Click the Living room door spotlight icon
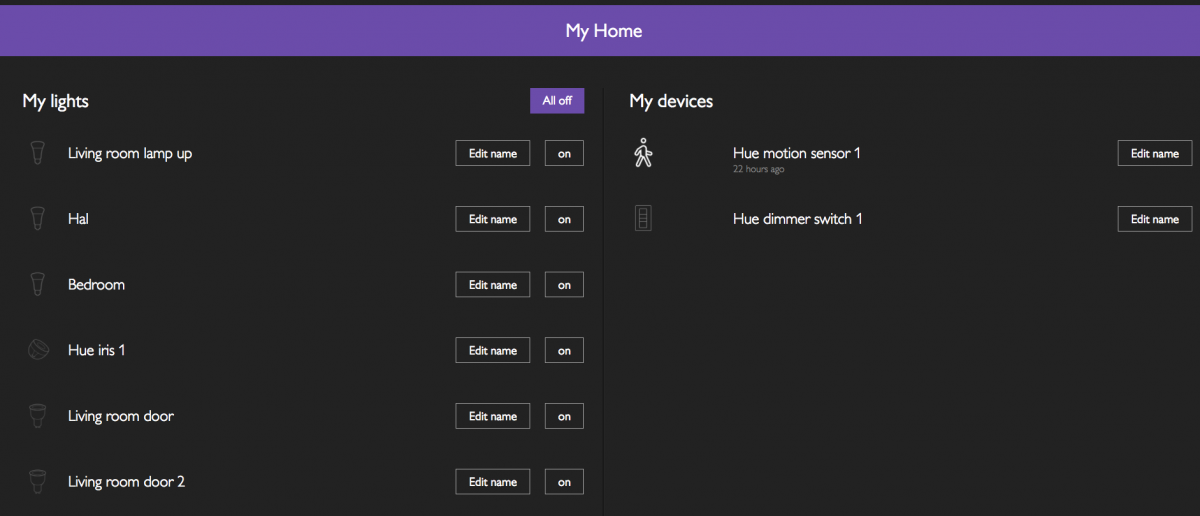Viewport: 1200px width, 516px height. click(38, 416)
